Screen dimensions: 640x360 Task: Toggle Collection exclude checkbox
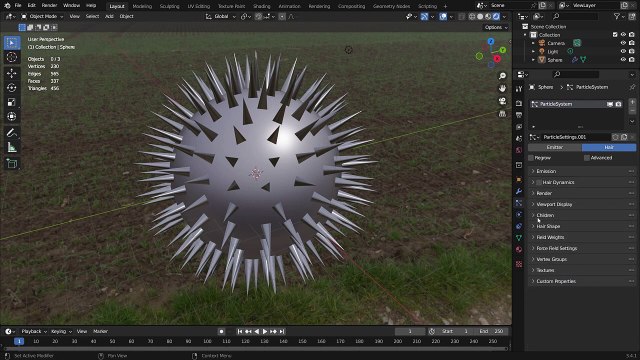[x=615, y=35]
